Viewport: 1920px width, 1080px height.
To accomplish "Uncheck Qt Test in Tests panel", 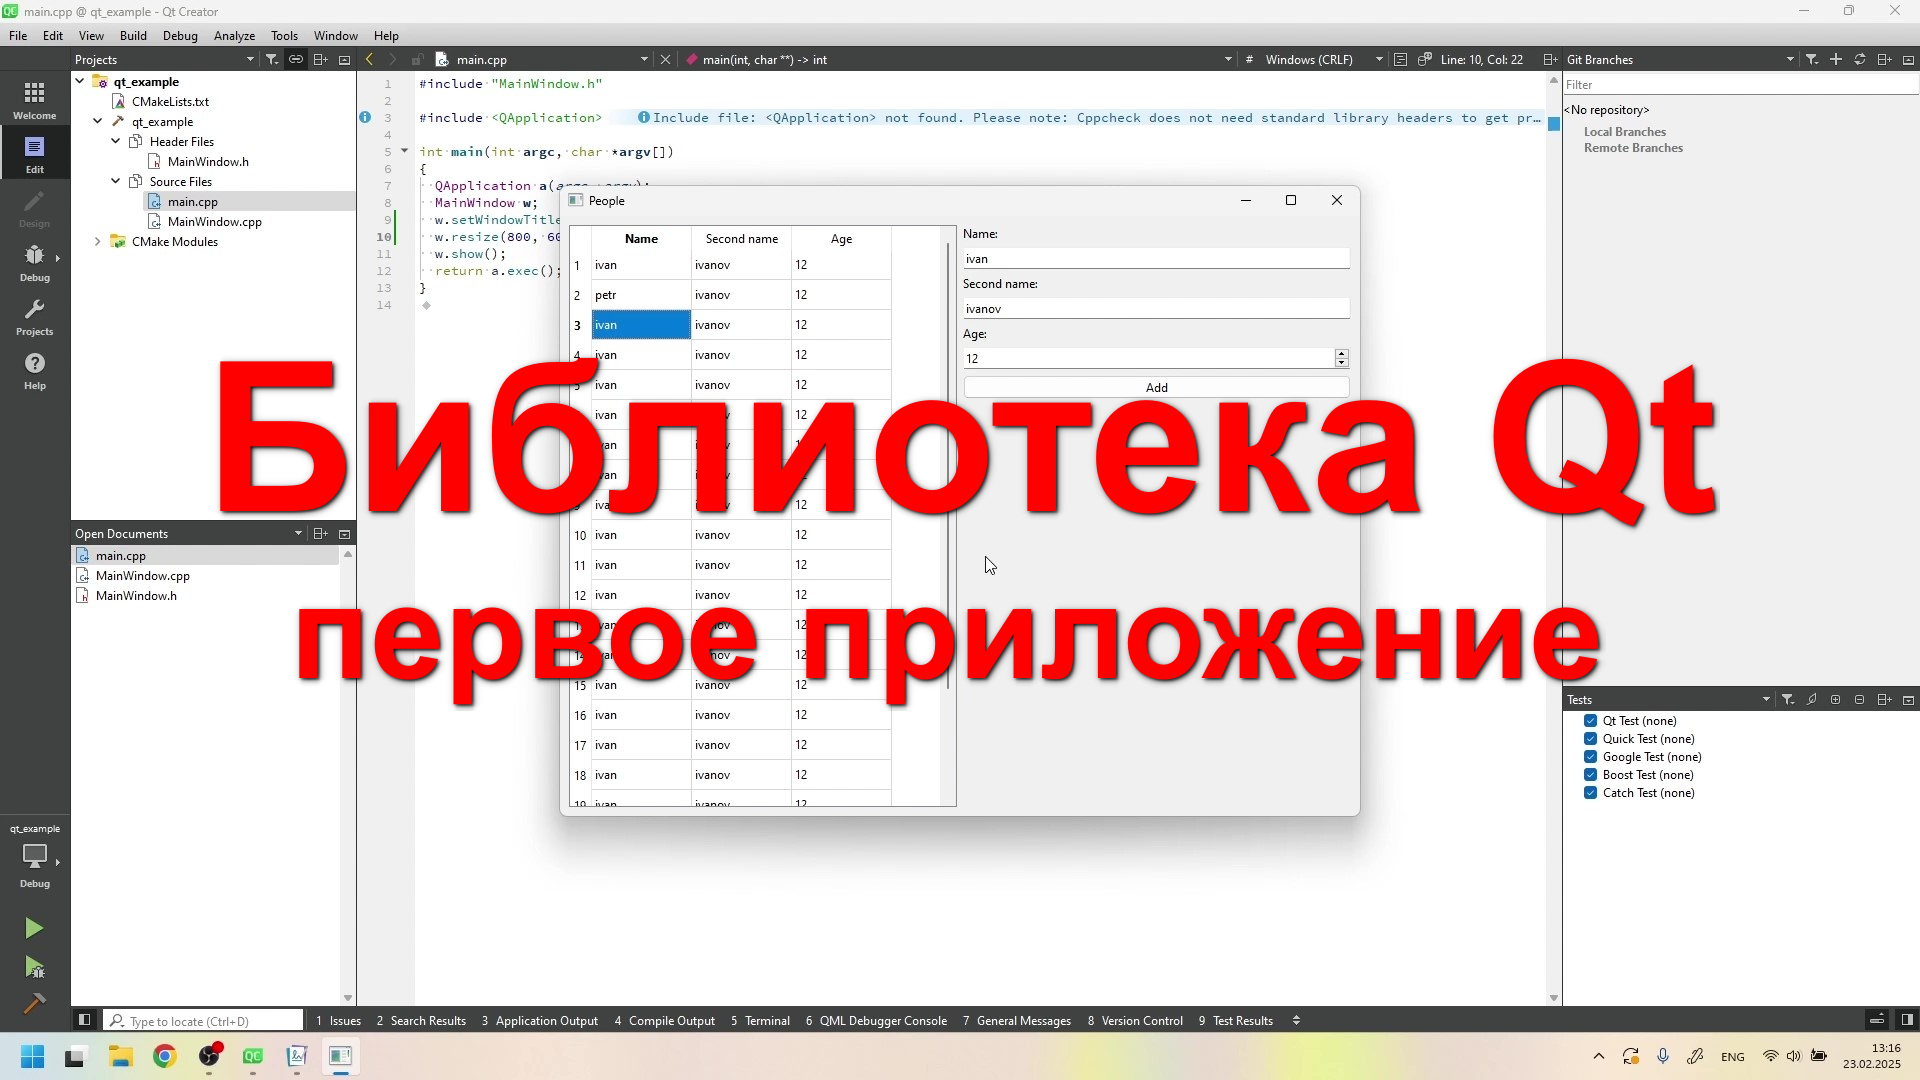I will [x=1590, y=721].
